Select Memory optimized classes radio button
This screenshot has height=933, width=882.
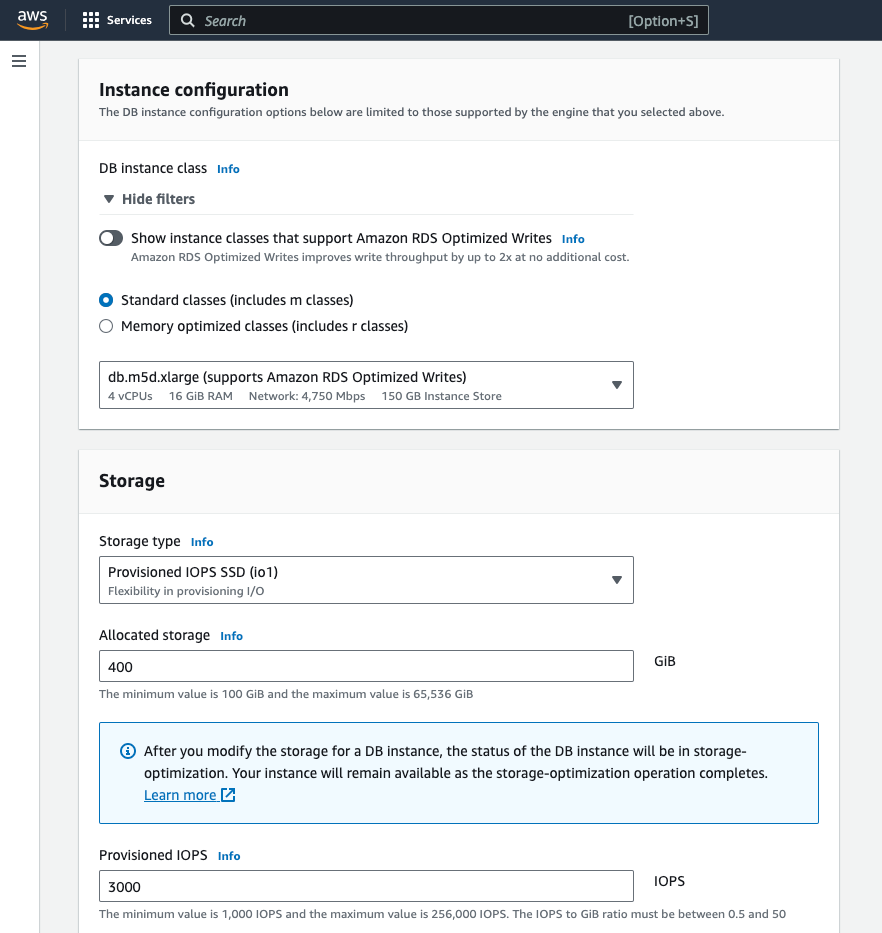(x=106, y=325)
